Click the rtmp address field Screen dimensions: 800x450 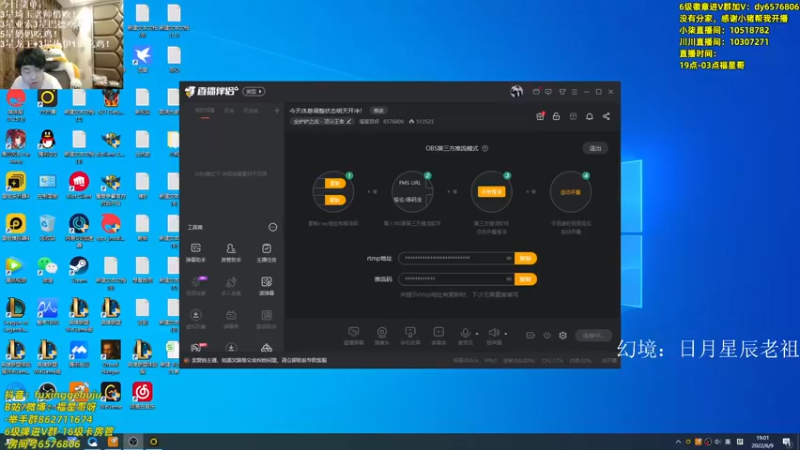click(x=456, y=258)
